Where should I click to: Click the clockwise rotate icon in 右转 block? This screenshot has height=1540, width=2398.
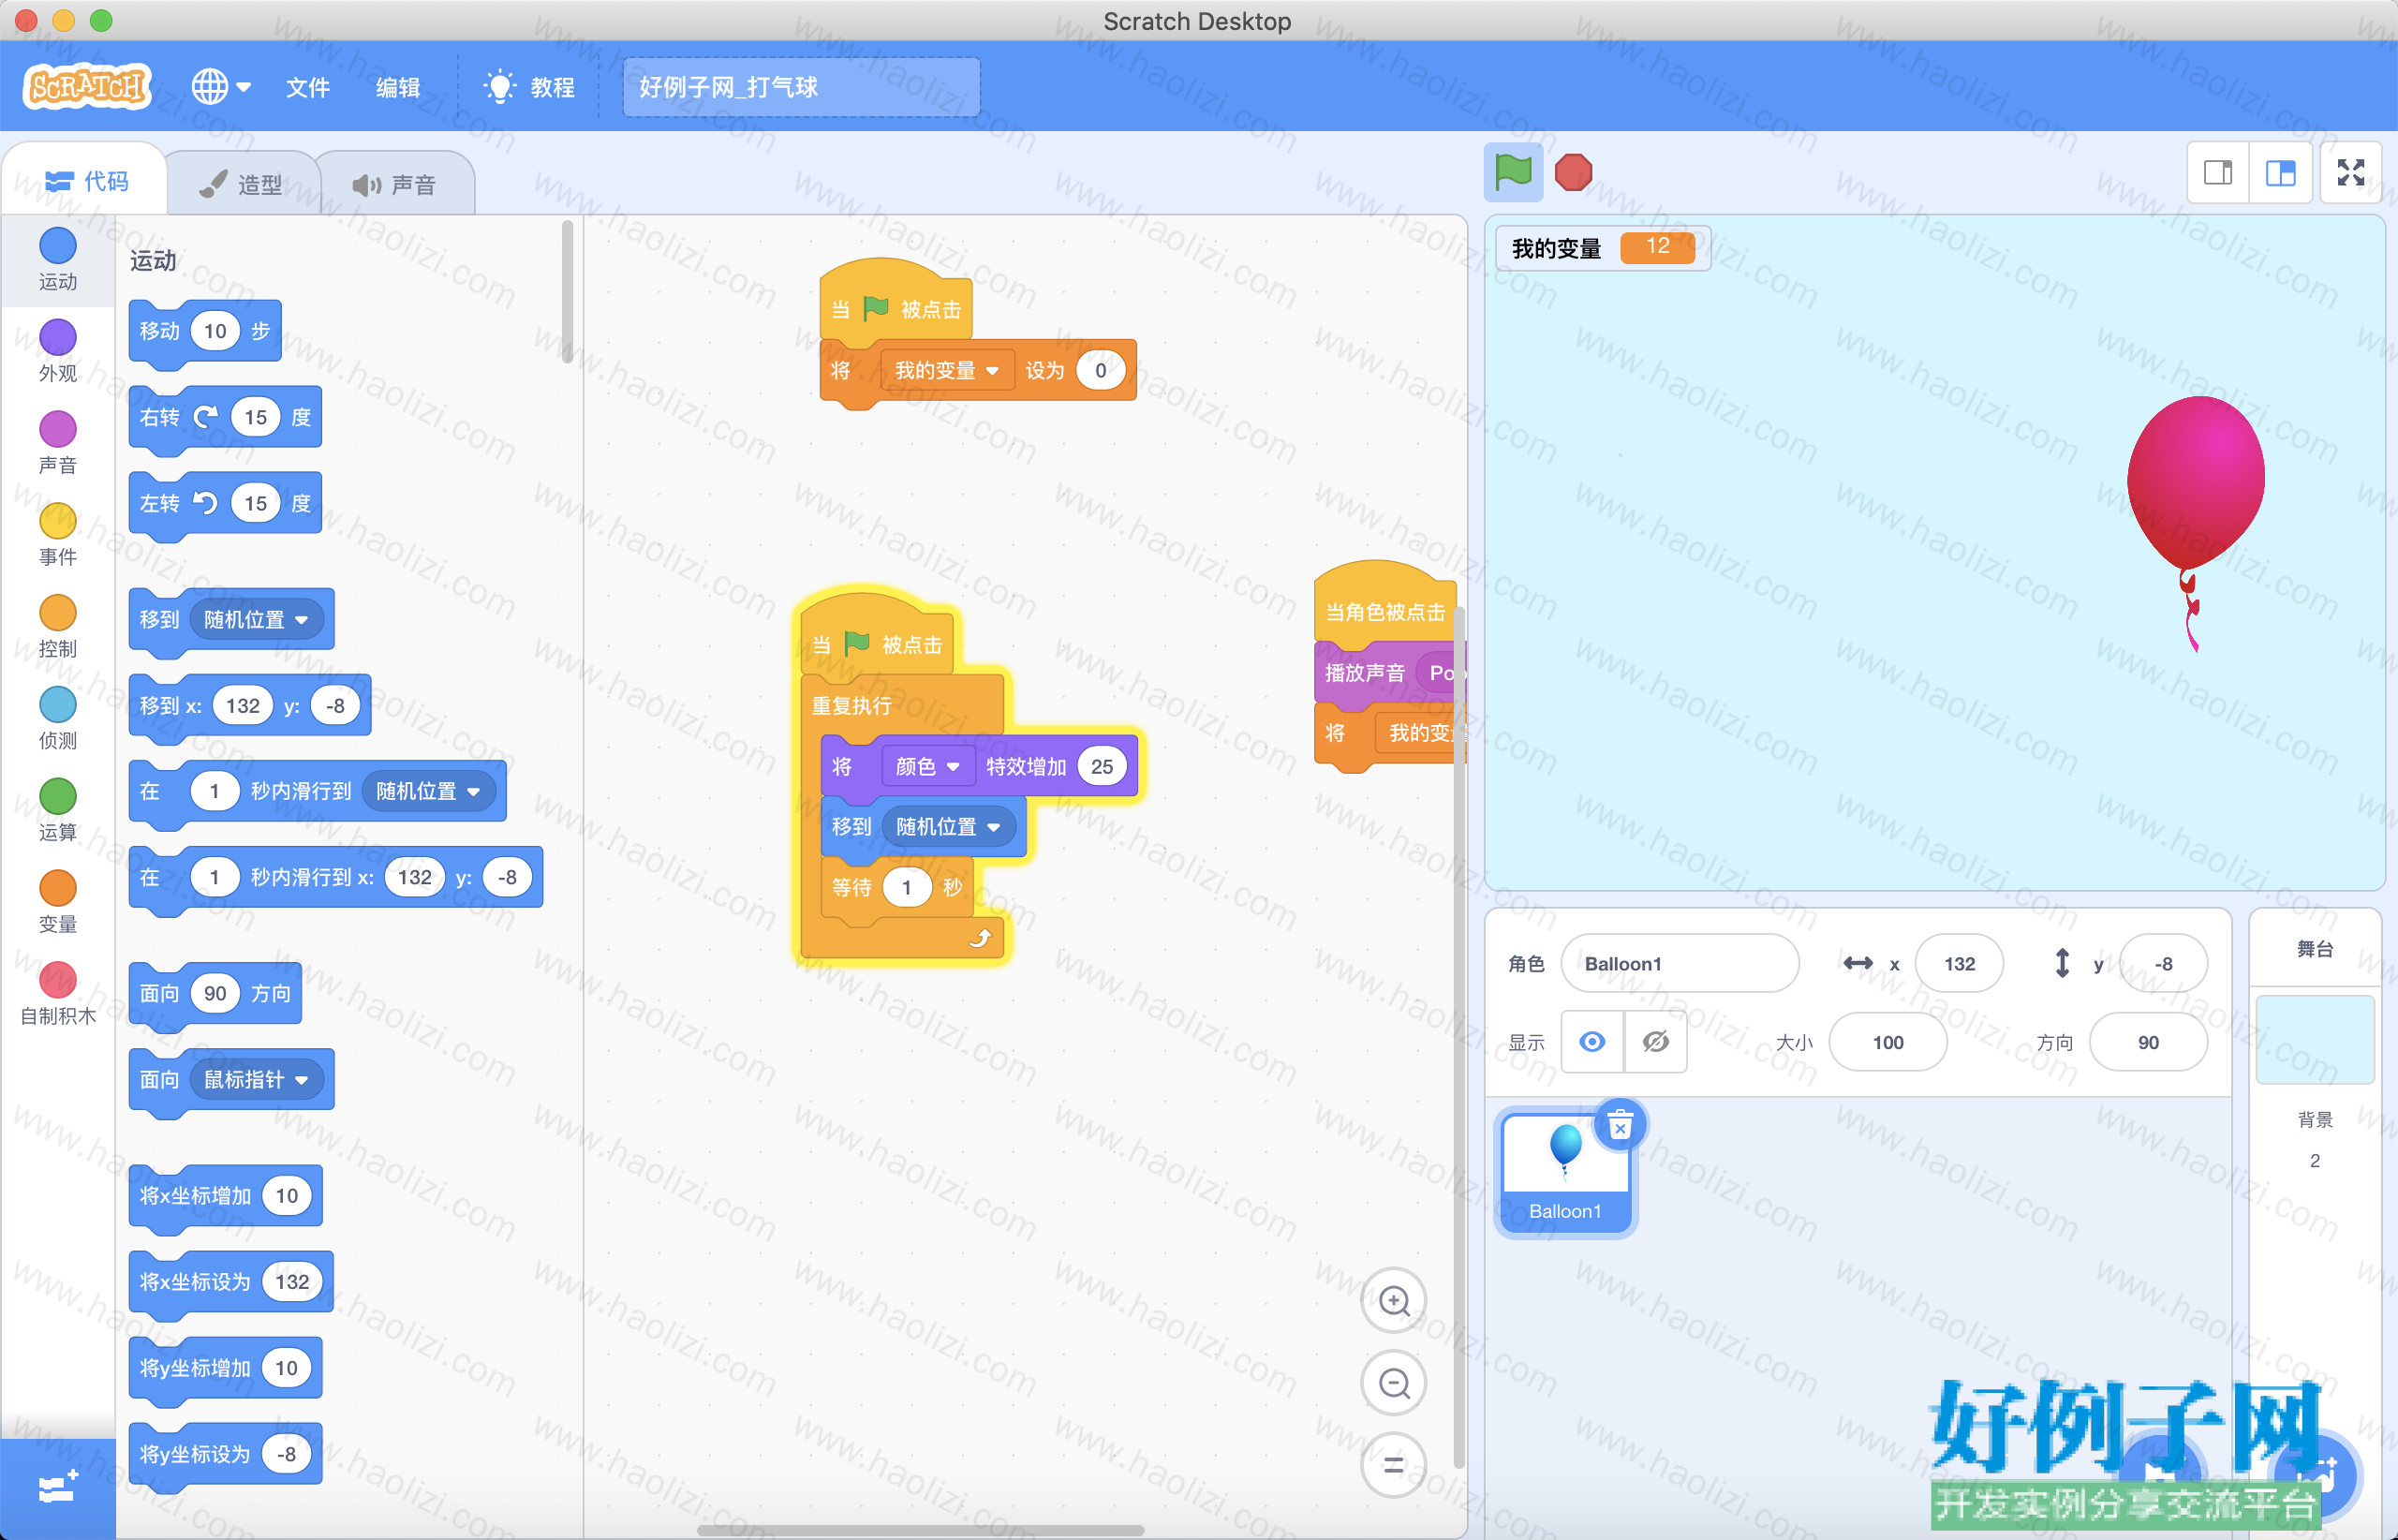point(205,417)
